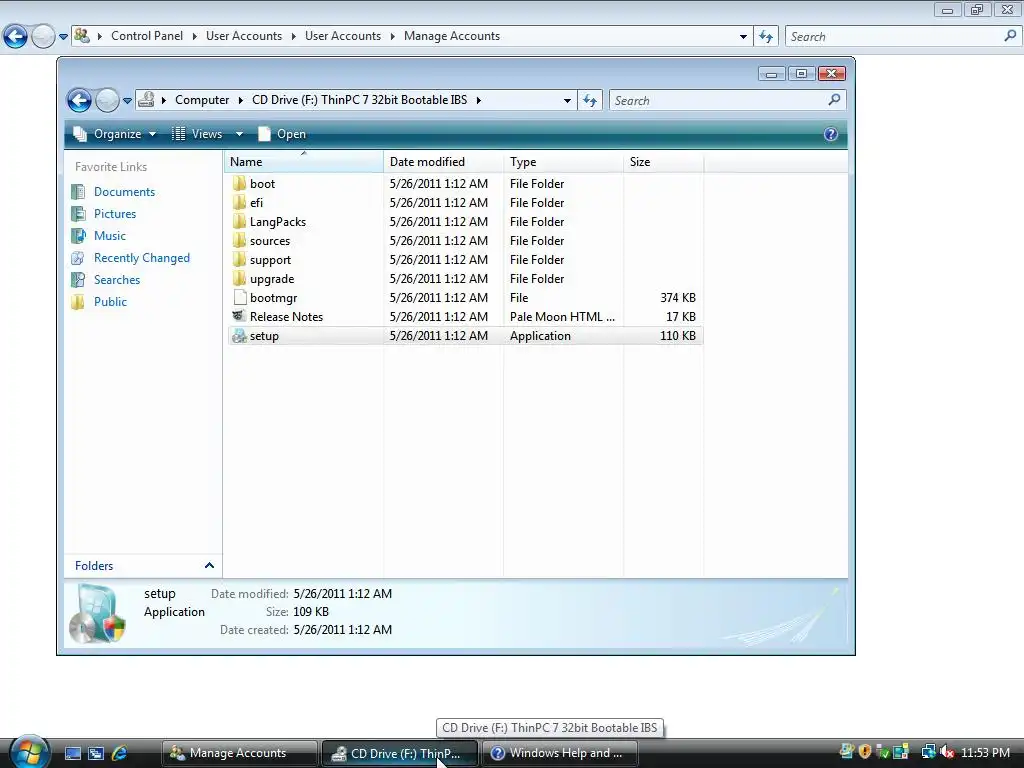Viewport: 1024px width, 768px height.
Task: Sort by the Size column header
Action: (x=664, y=161)
